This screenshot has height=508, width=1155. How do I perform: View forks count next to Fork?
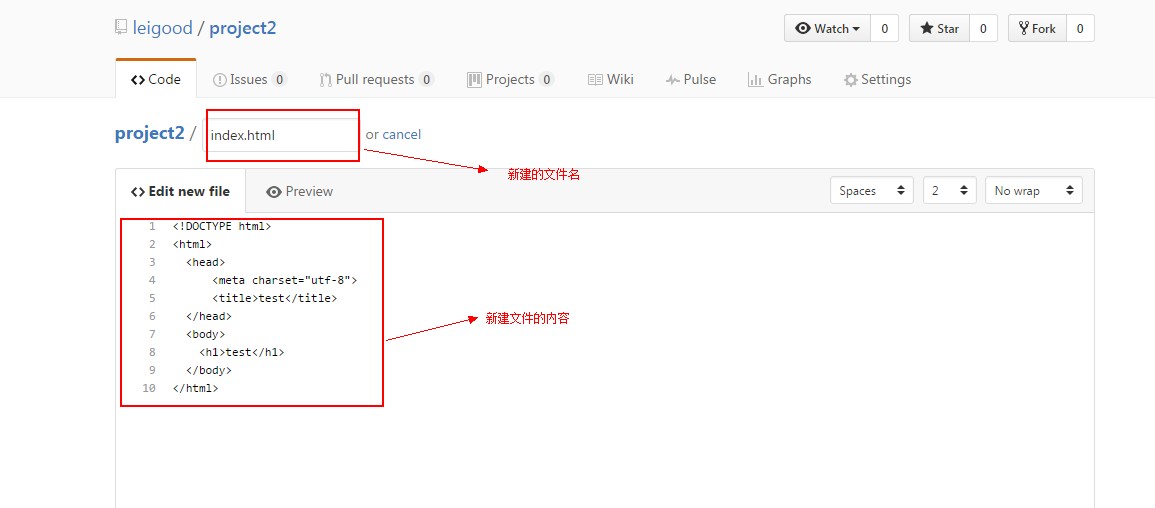tap(1081, 29)
